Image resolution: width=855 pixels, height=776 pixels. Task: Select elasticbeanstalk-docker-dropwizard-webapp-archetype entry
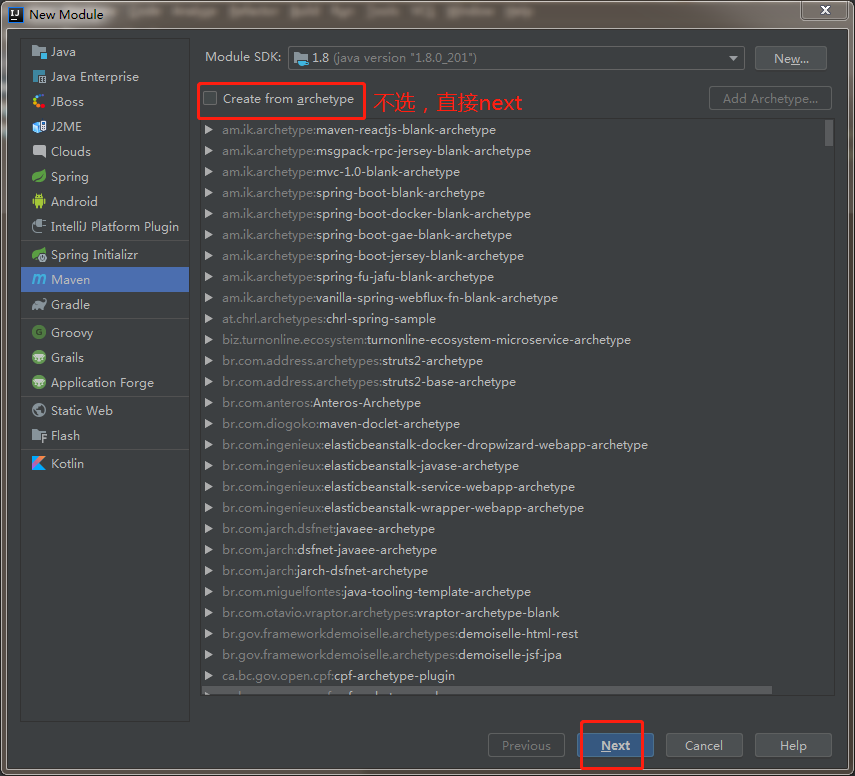coord(435,444)
